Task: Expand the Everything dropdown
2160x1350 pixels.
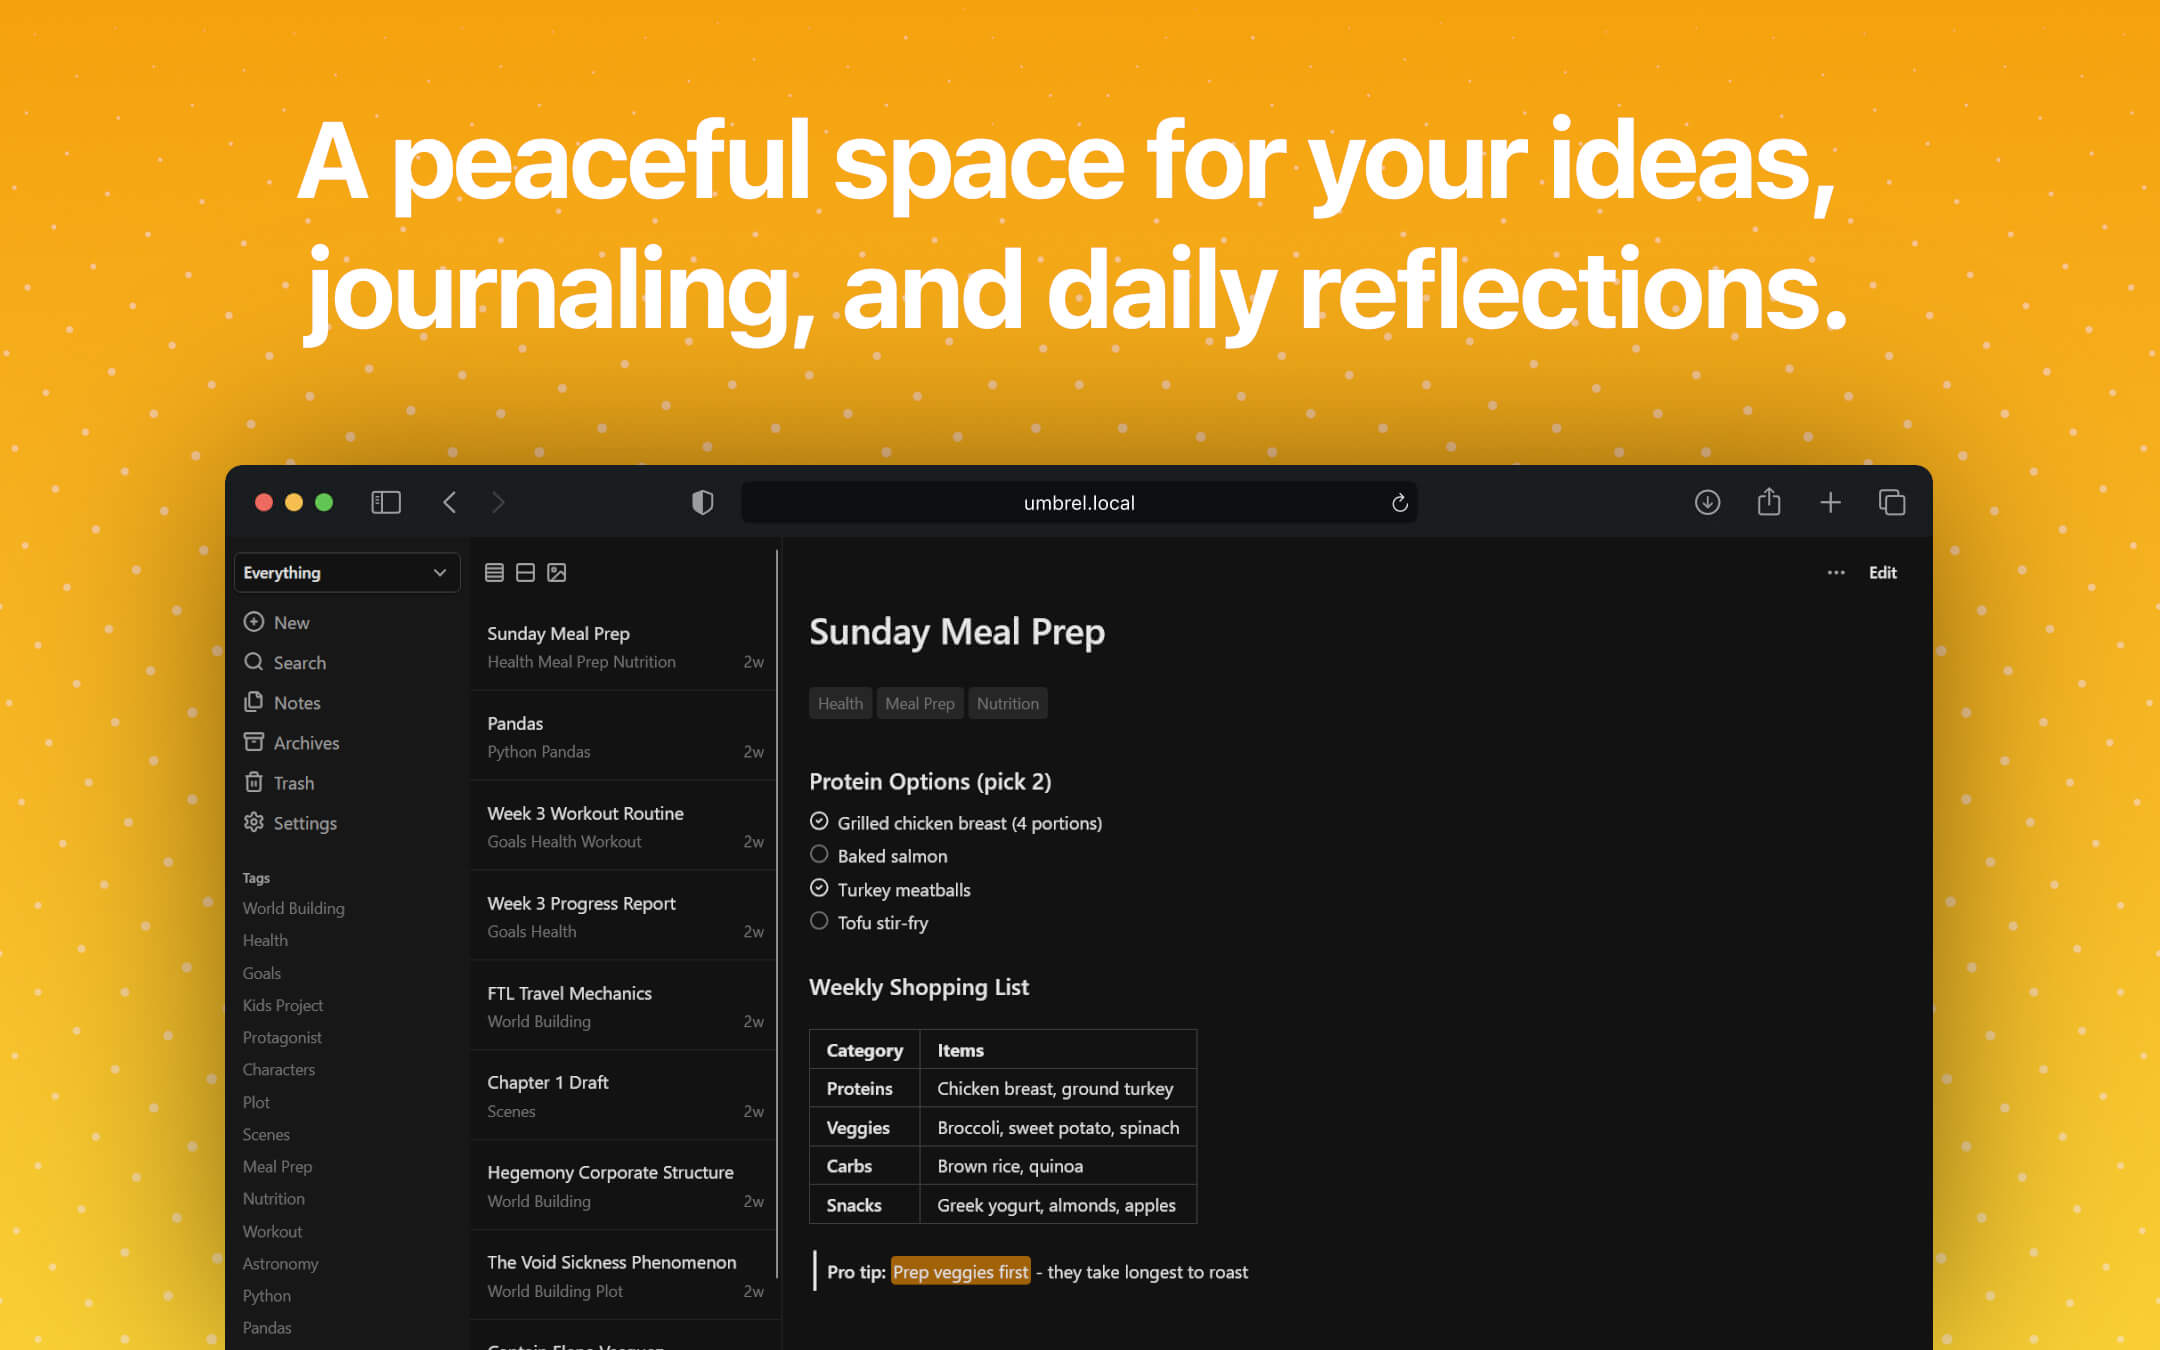Action: [346, 572]
